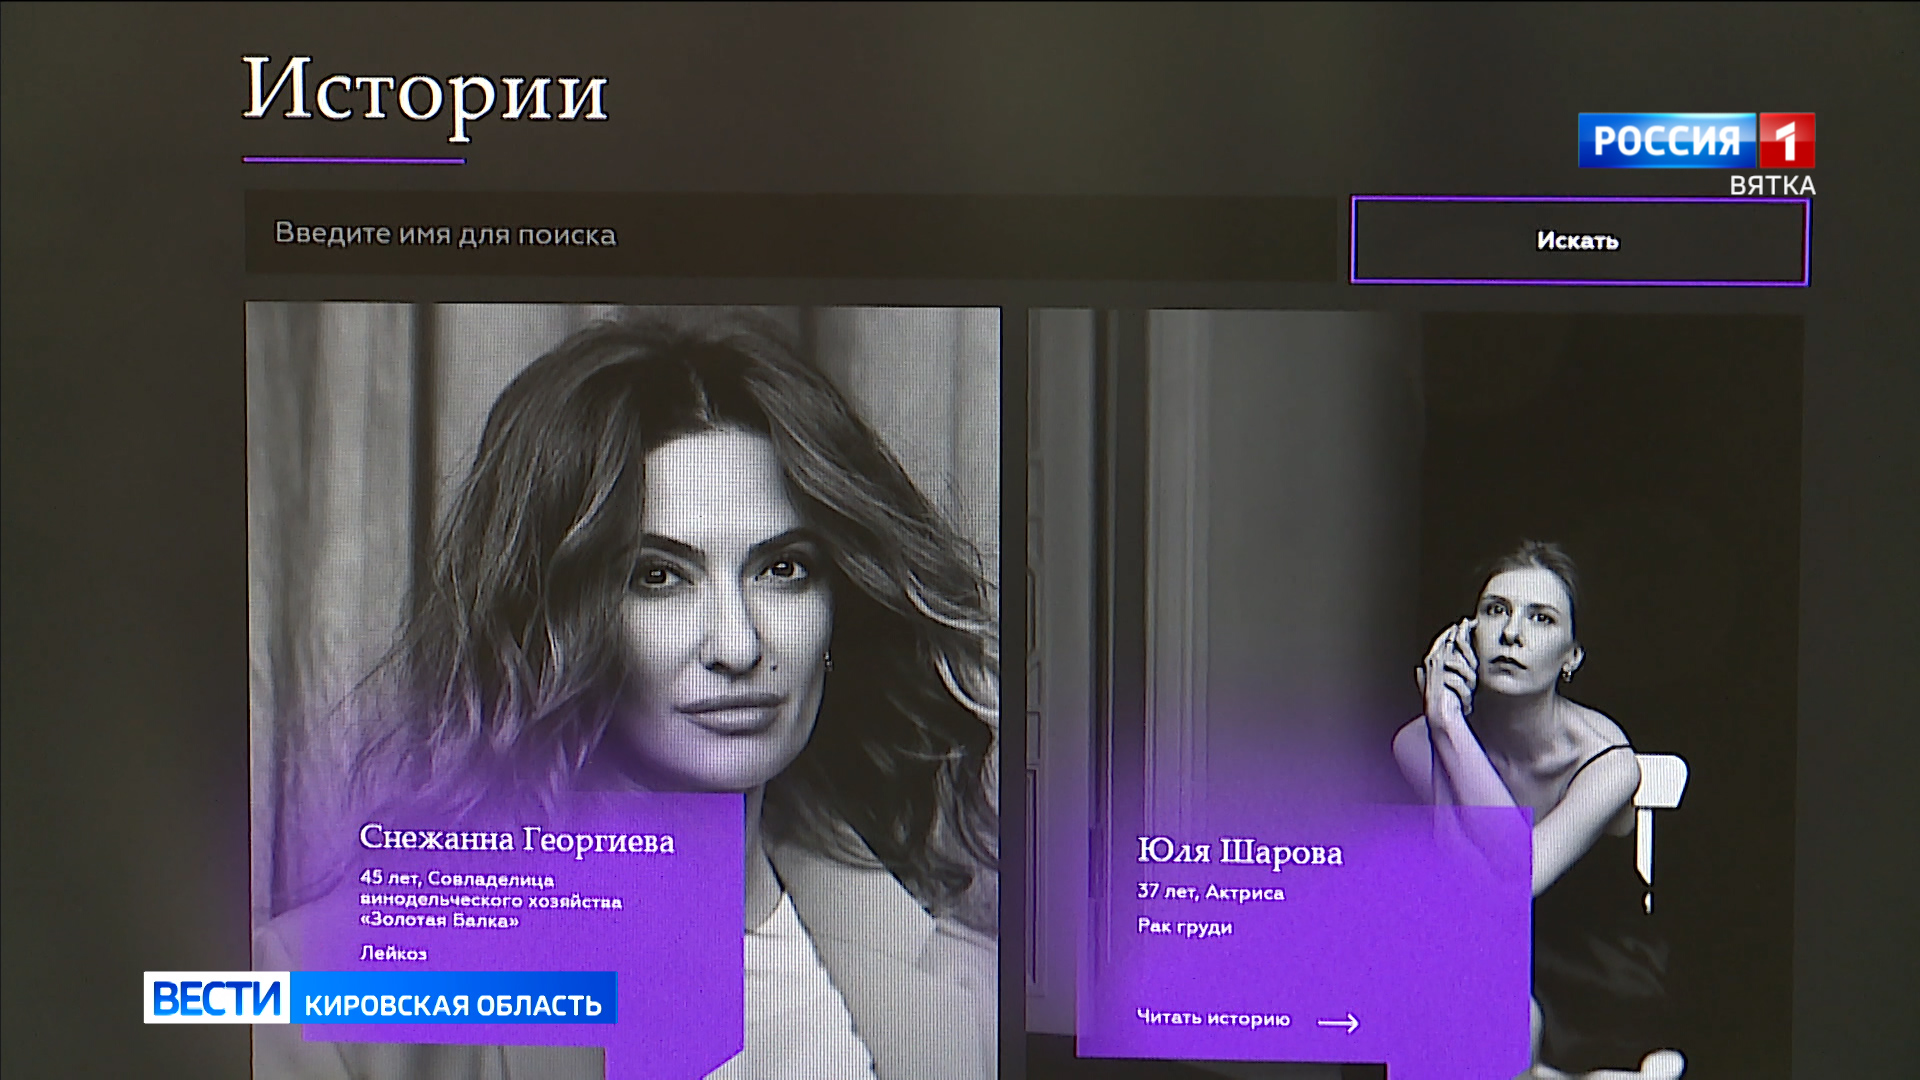Click the Кировская область caption banner
The height and width of the screenshot is (1080, 1920).
453,1004
